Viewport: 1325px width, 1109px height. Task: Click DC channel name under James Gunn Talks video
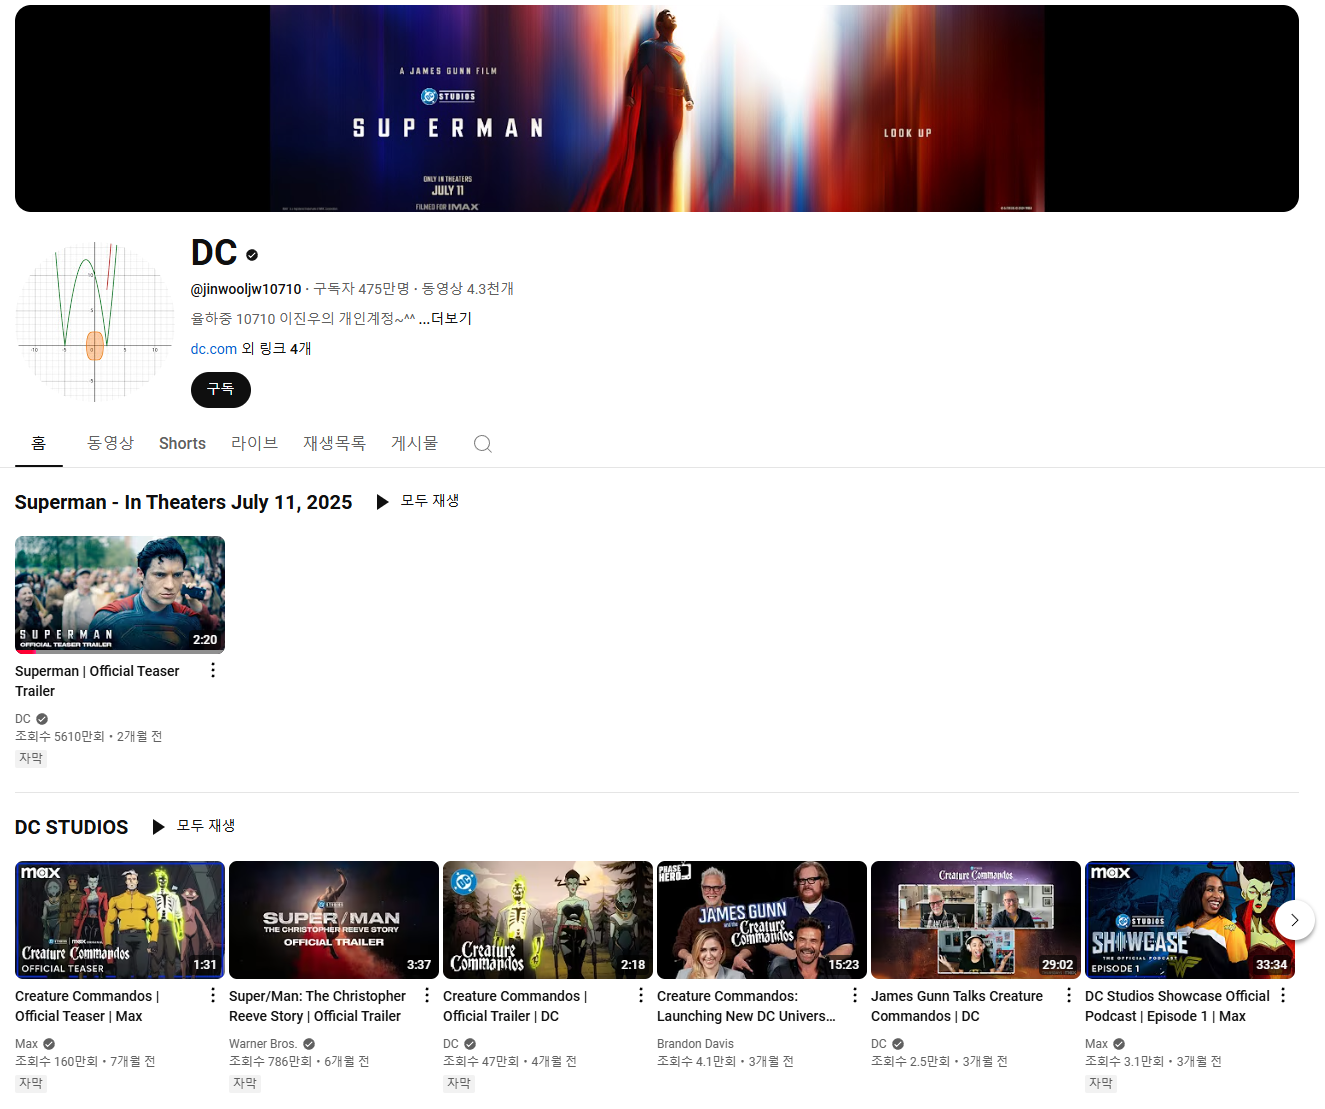(879, 1044)
